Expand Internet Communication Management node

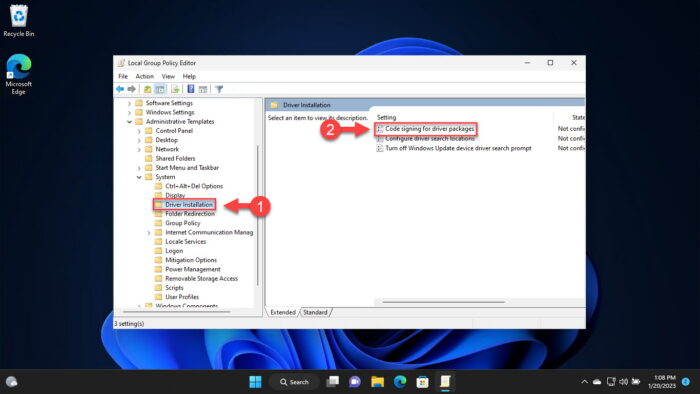tap(149, 232)
